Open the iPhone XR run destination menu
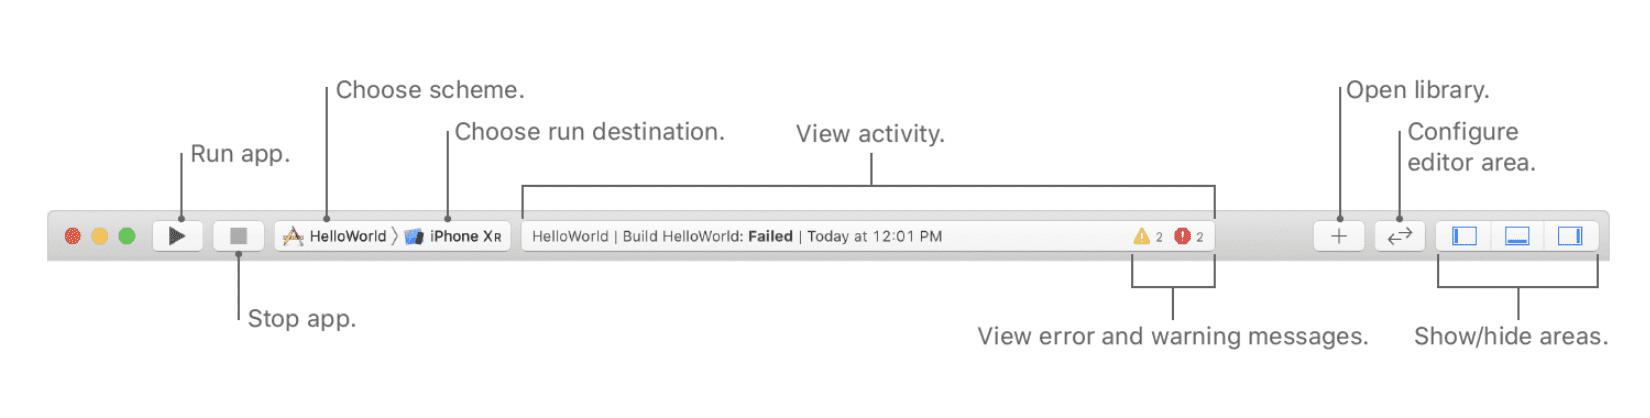The image size is (1650, 418). (x=465, y=236)
